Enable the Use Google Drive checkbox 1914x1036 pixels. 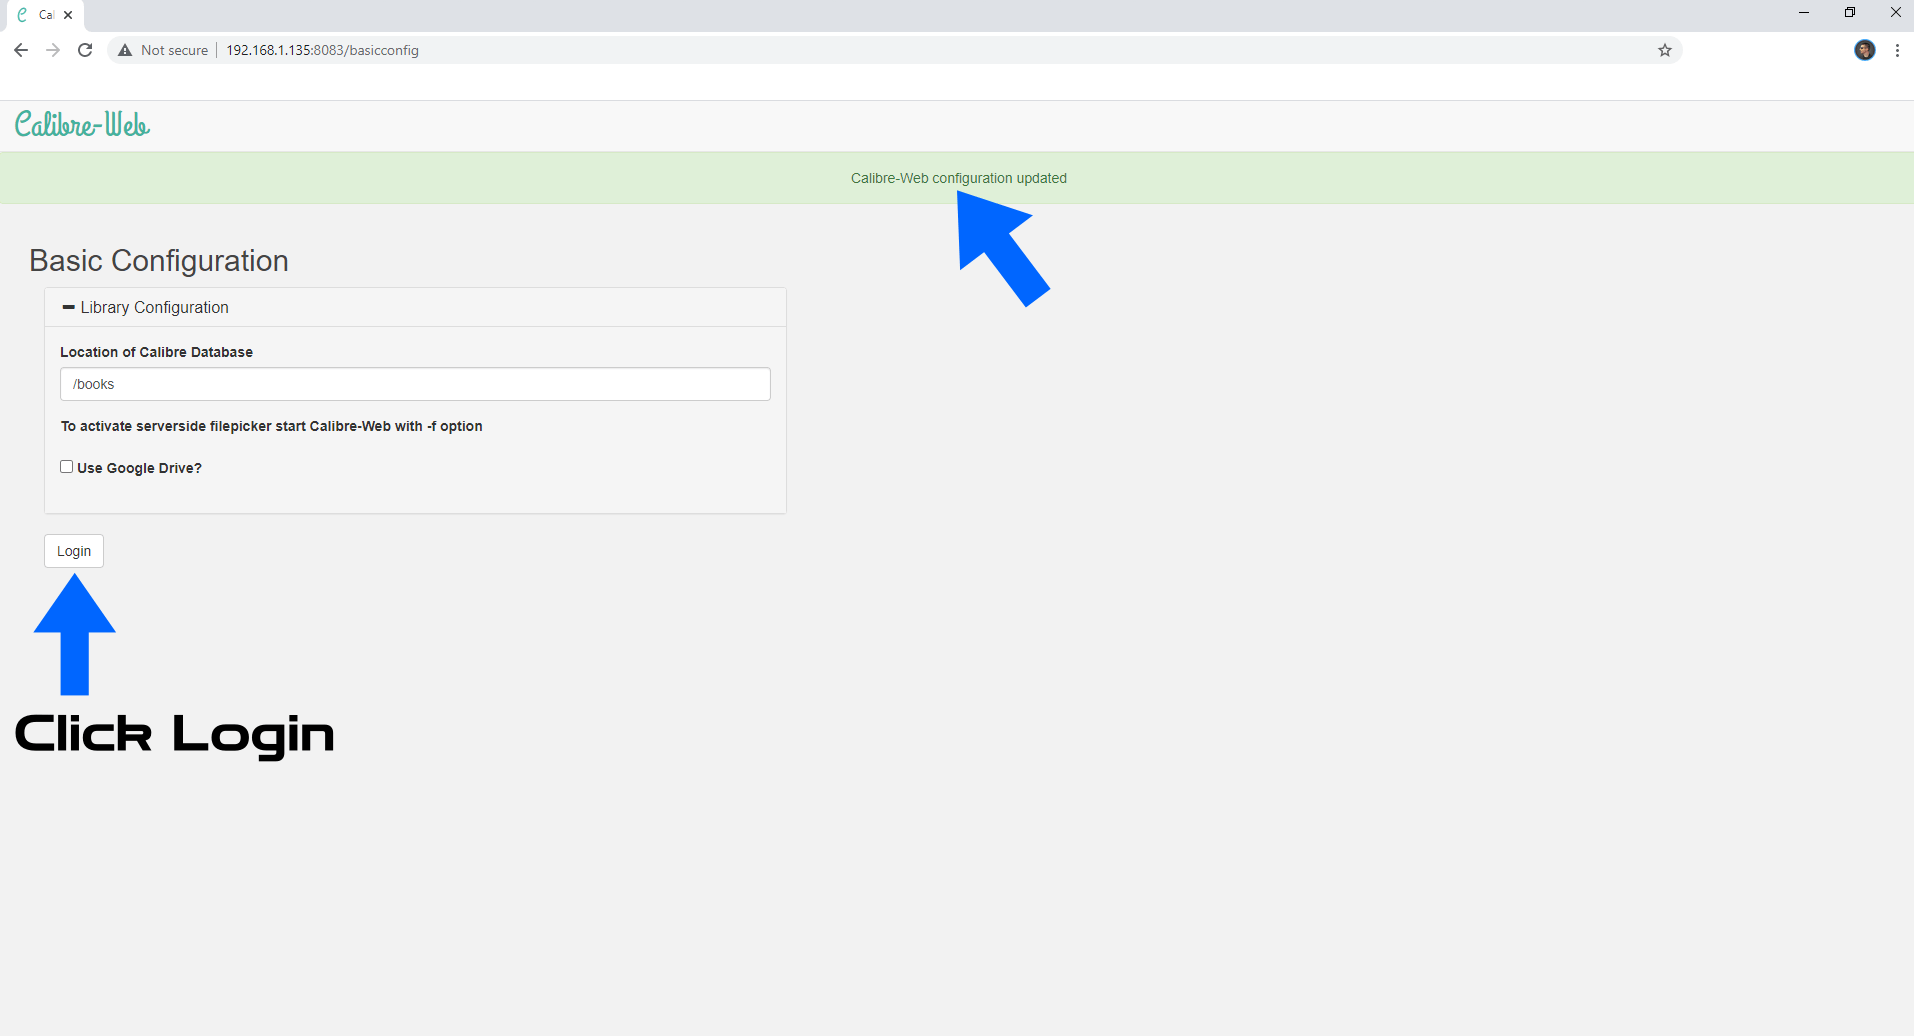point(67,467)
